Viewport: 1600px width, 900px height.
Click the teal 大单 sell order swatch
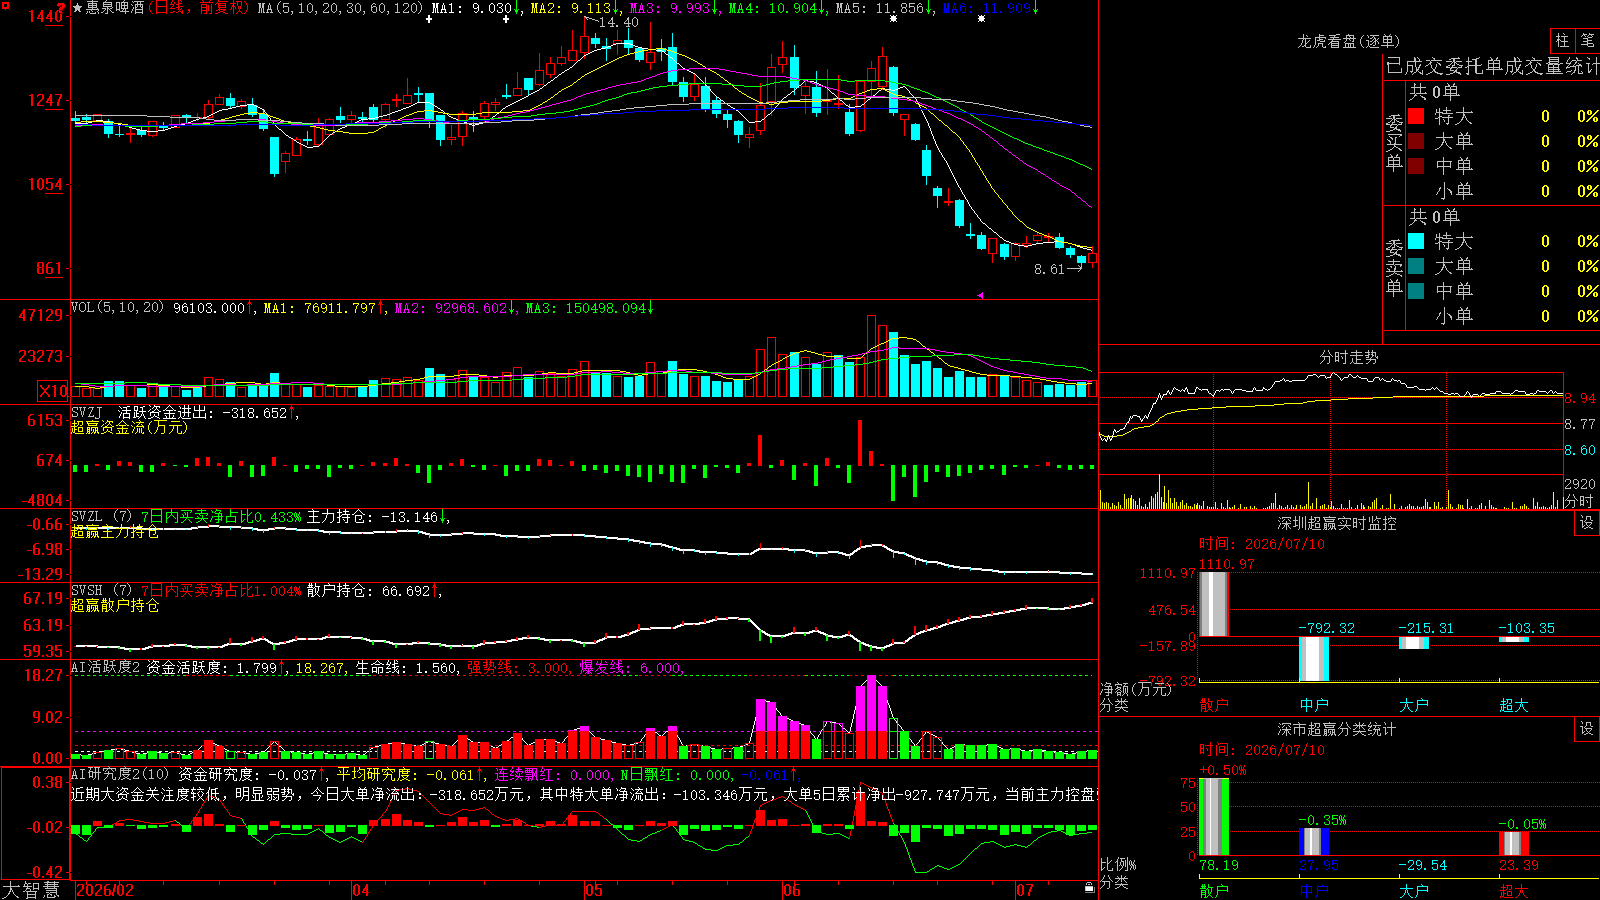[1416, 266]
